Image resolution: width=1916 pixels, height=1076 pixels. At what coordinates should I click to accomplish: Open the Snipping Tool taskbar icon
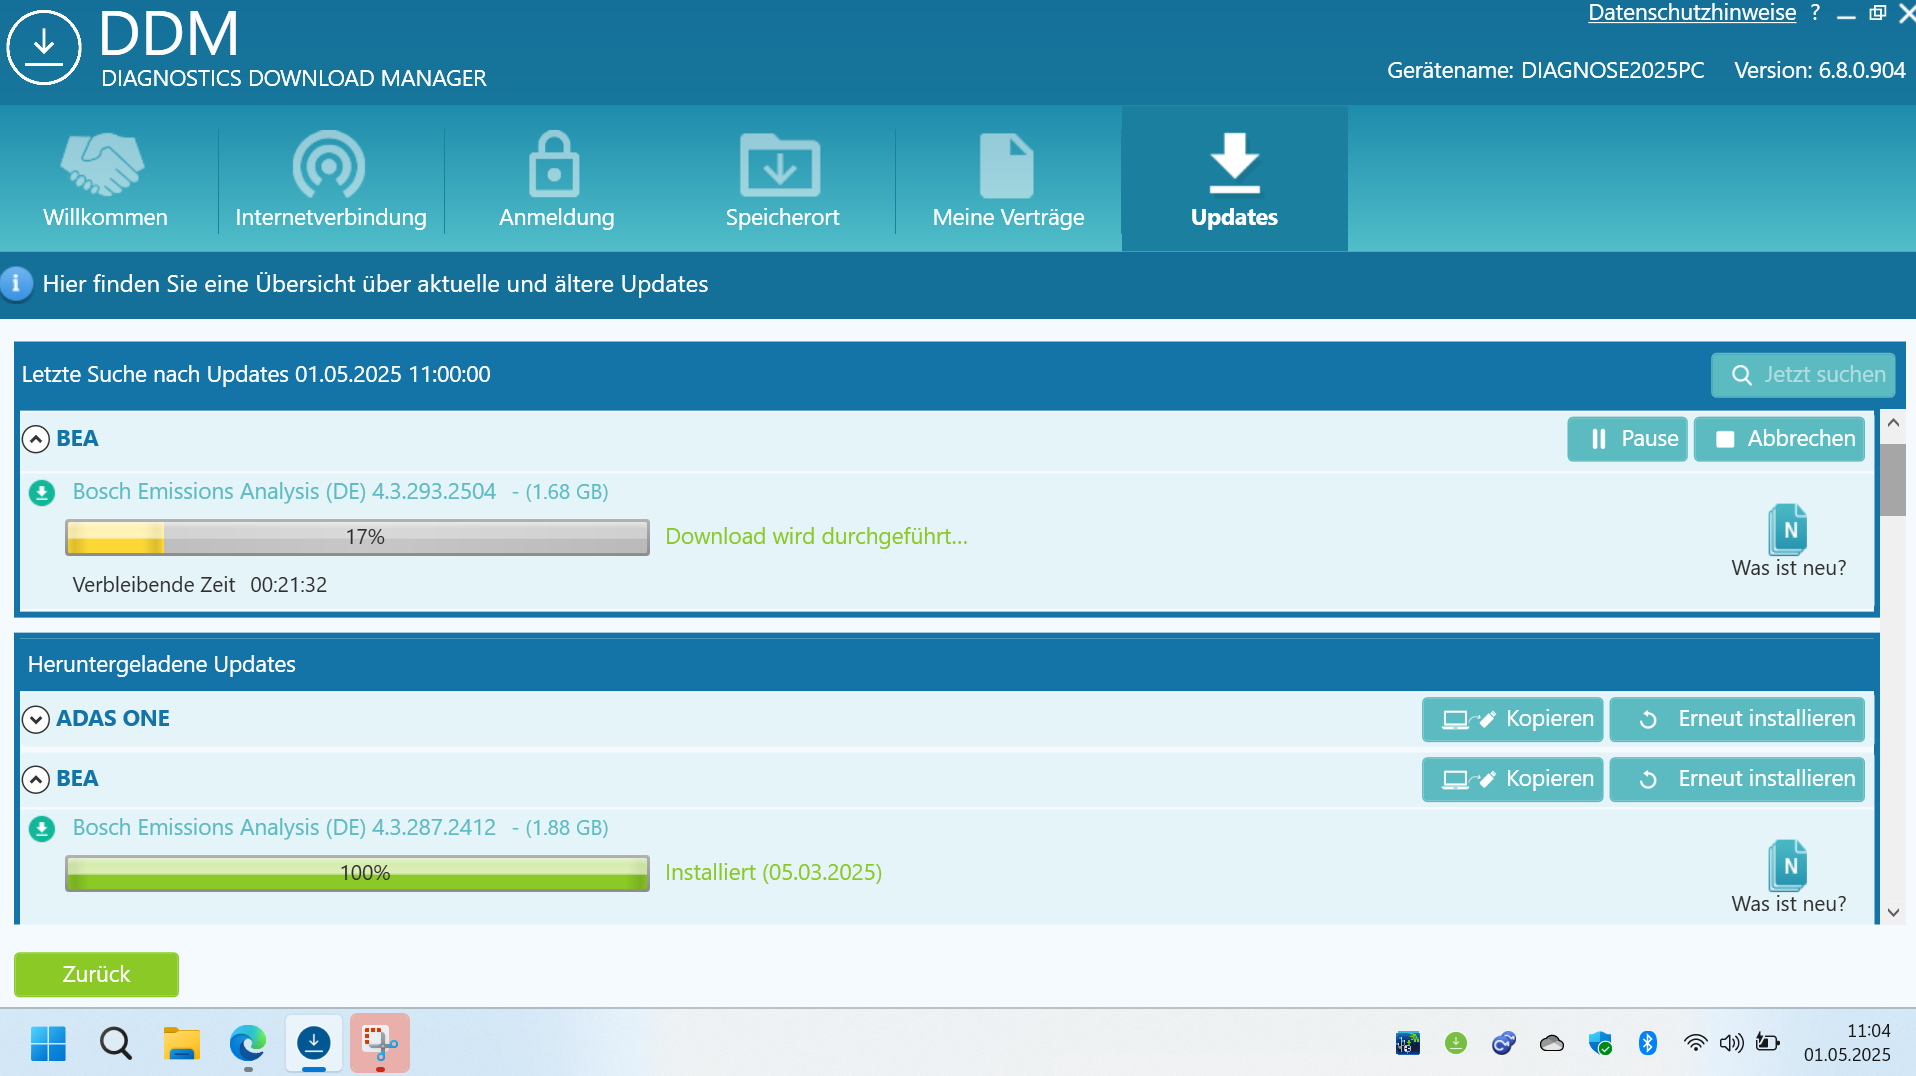pos(380,1043)
